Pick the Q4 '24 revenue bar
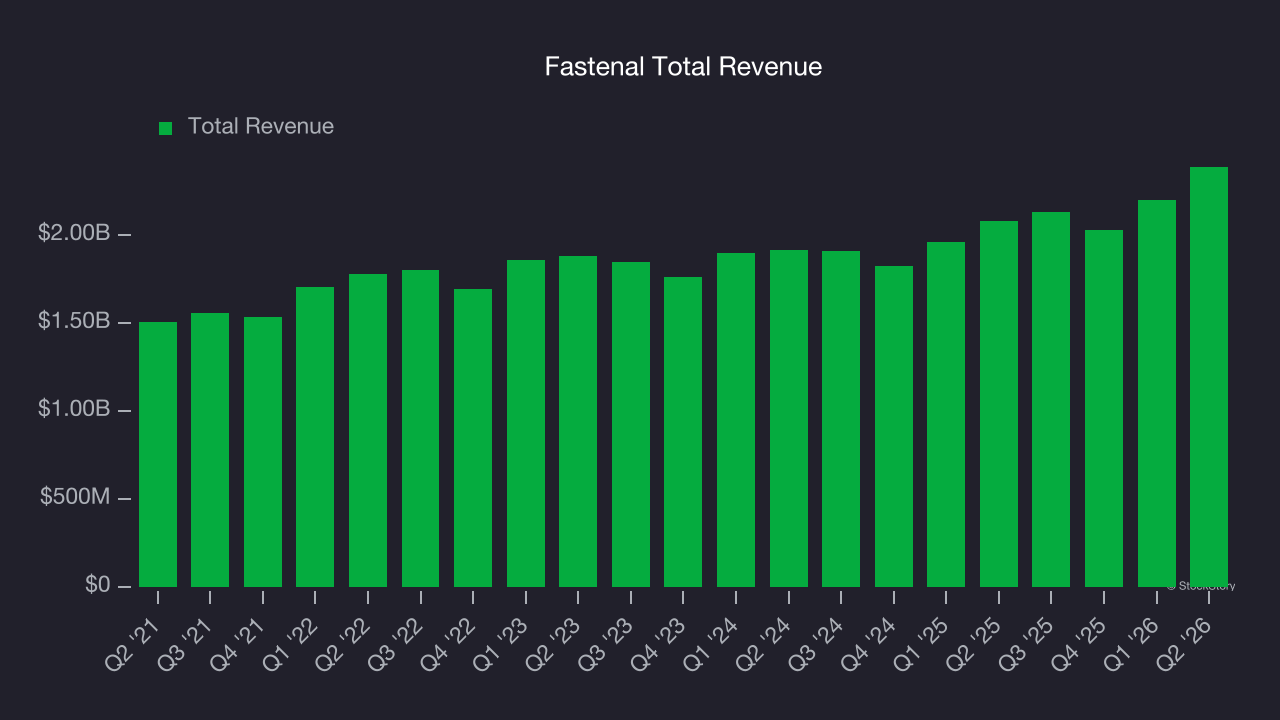The height and width of the screenshot is (720, 1280). (x=894, y=426)
